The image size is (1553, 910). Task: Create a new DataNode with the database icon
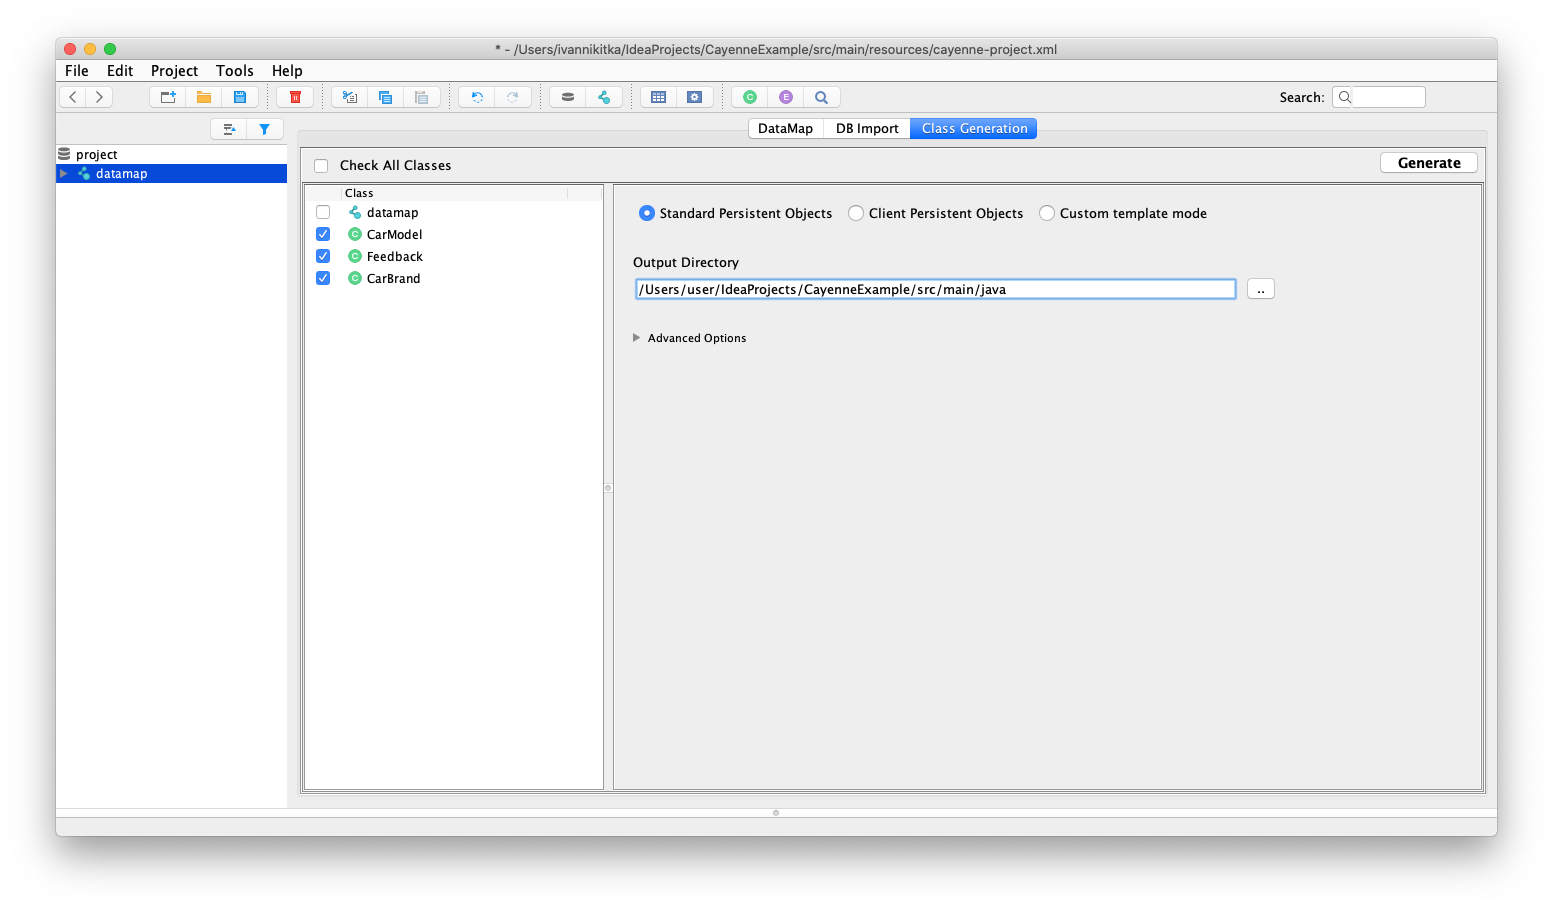pyautogui.click(x=567, y=96)
